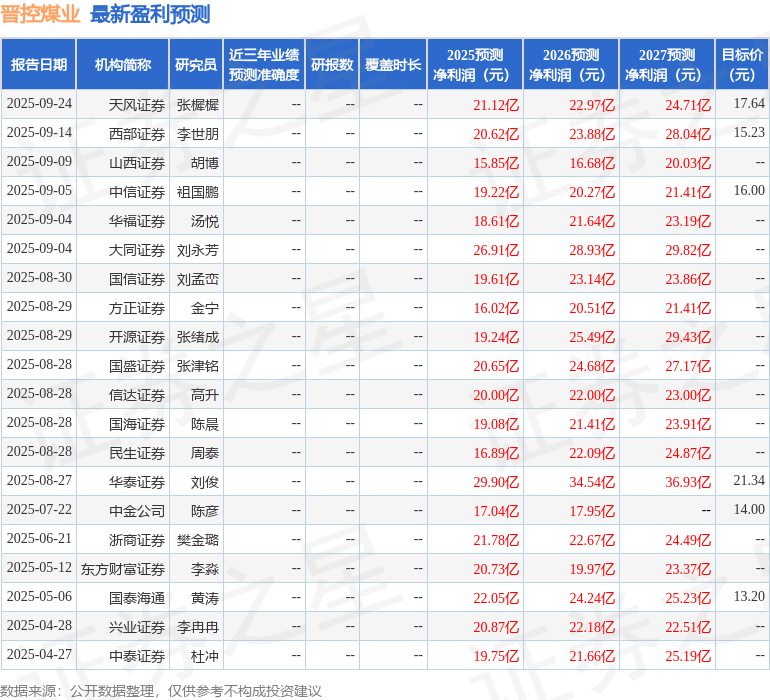Viewport: 770px width, 700px height.
Task: Click the 中金公司 institution name
Action: click(137, 511)
